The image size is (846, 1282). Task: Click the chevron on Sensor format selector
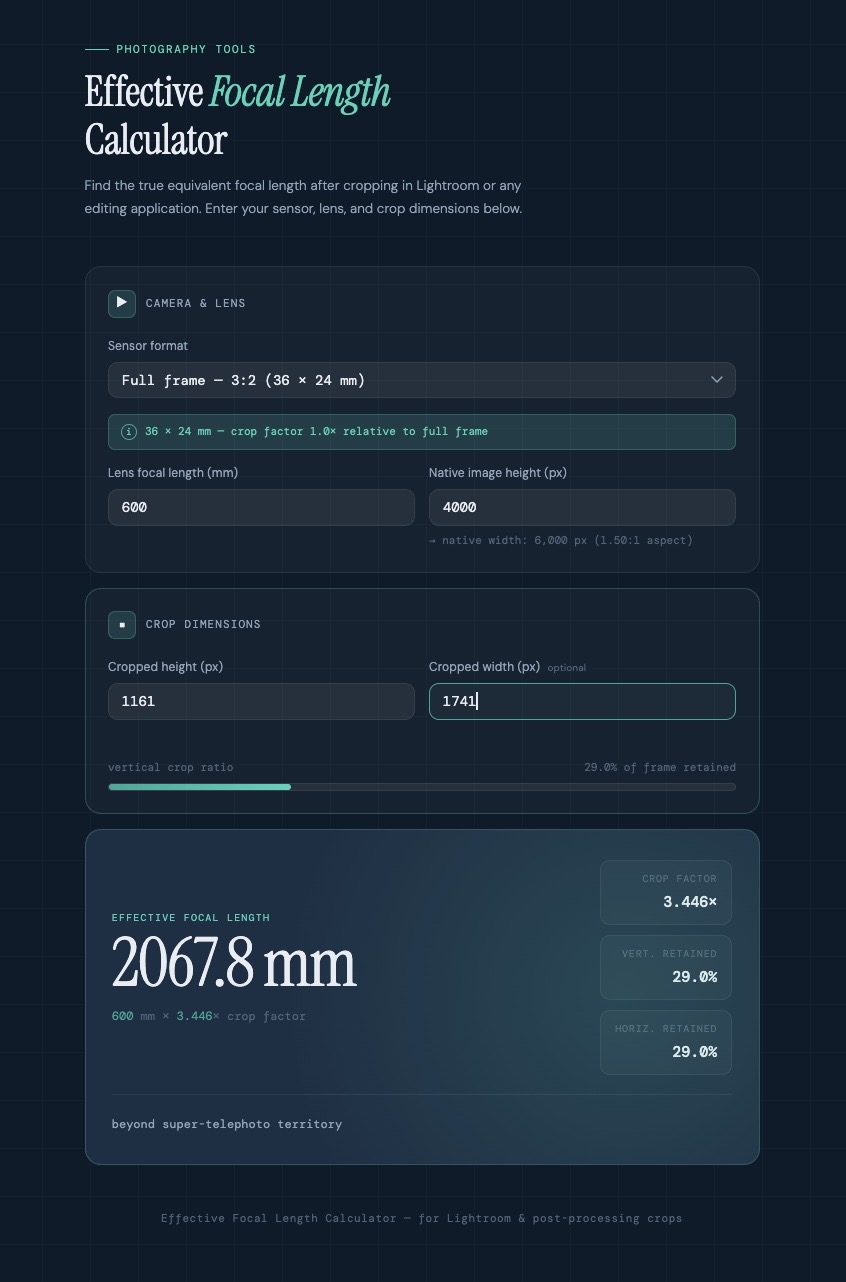(716, 380)
